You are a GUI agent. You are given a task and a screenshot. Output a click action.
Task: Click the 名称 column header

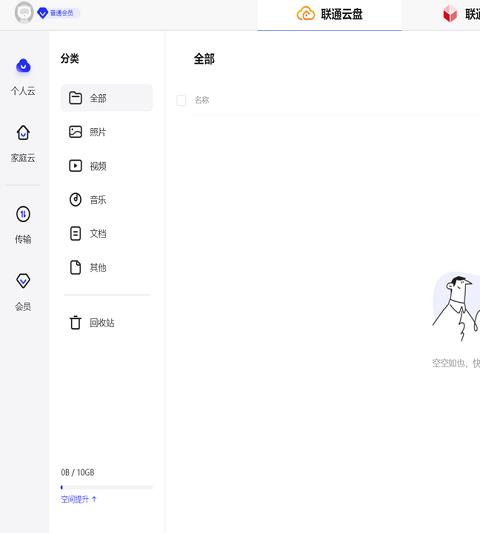click(x=202, y=100)
